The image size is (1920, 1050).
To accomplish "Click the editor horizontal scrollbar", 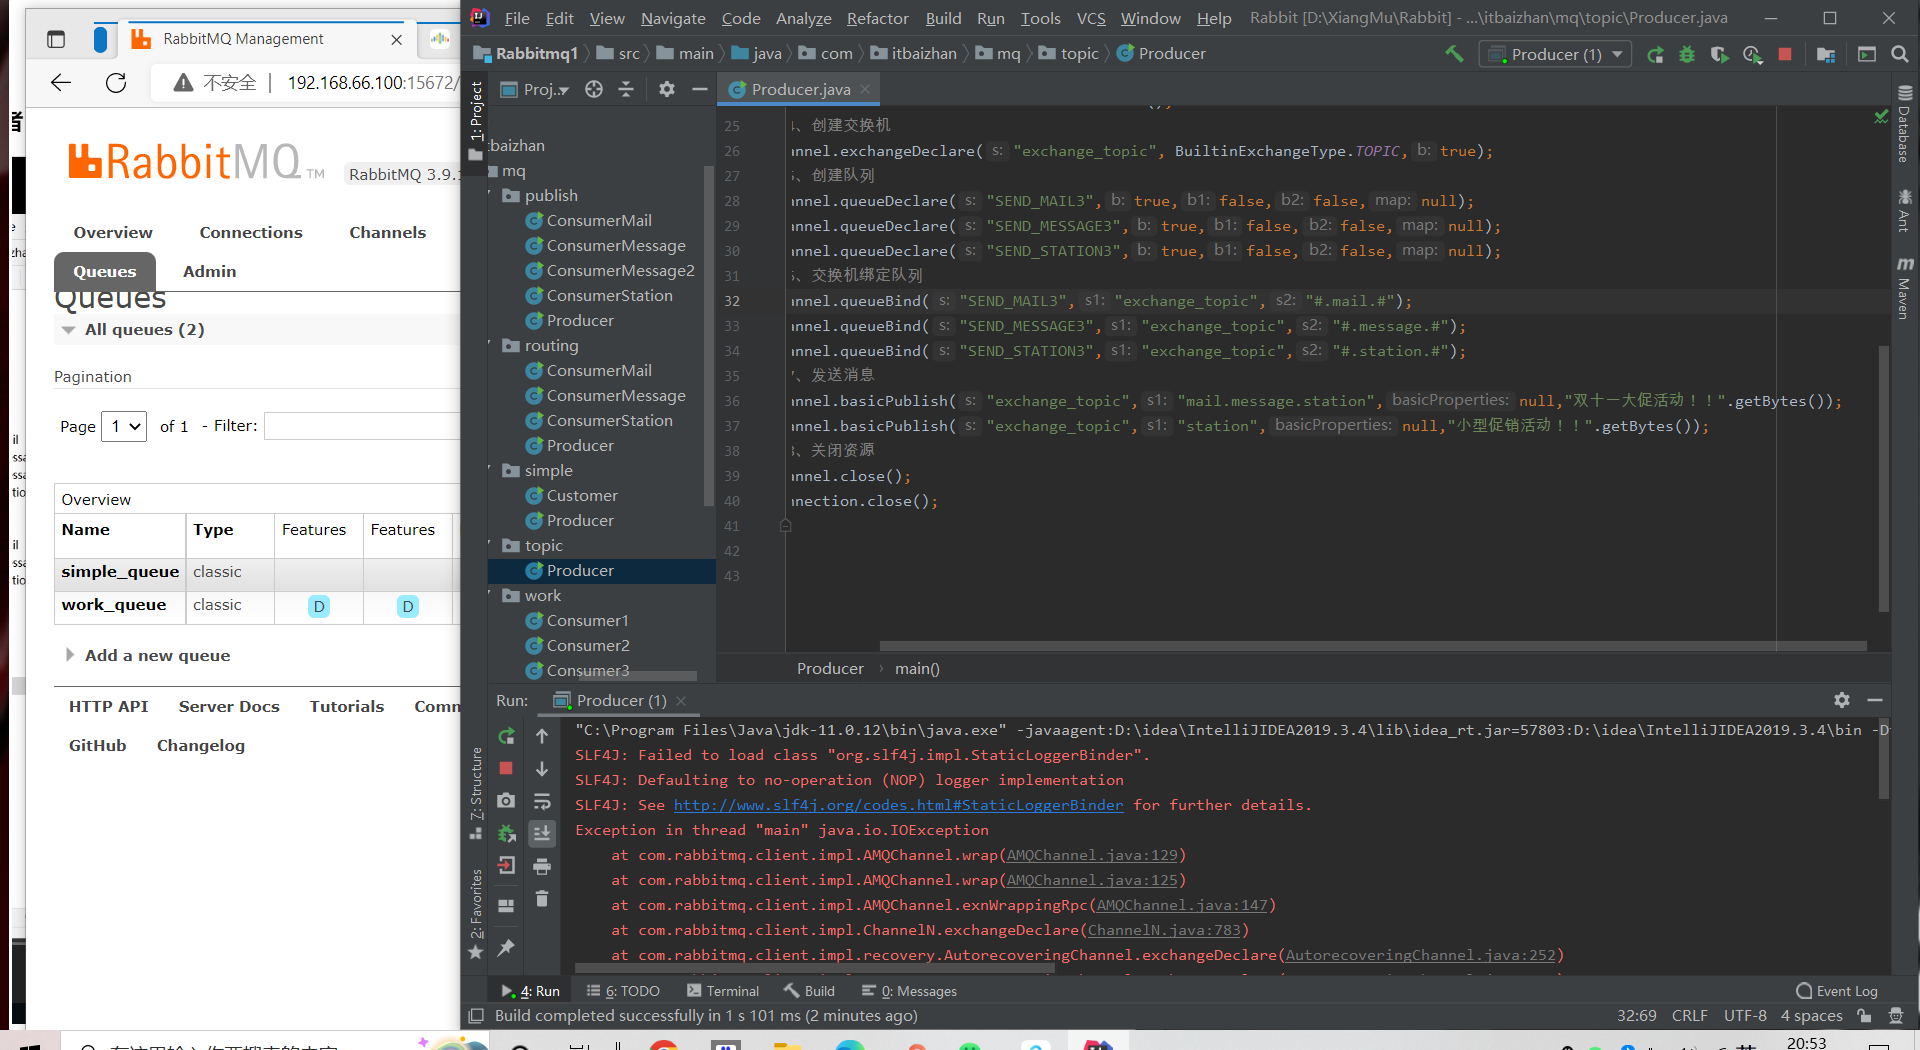I will click(x=1373, y=646).
